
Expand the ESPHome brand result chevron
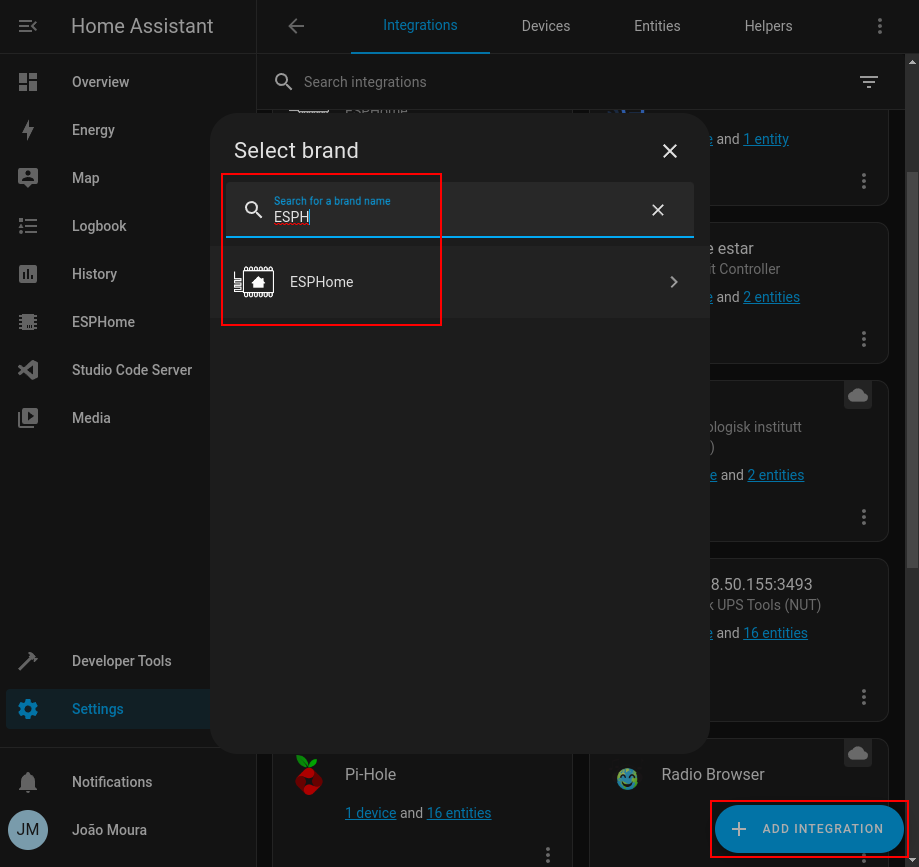[x=674, y=282]
